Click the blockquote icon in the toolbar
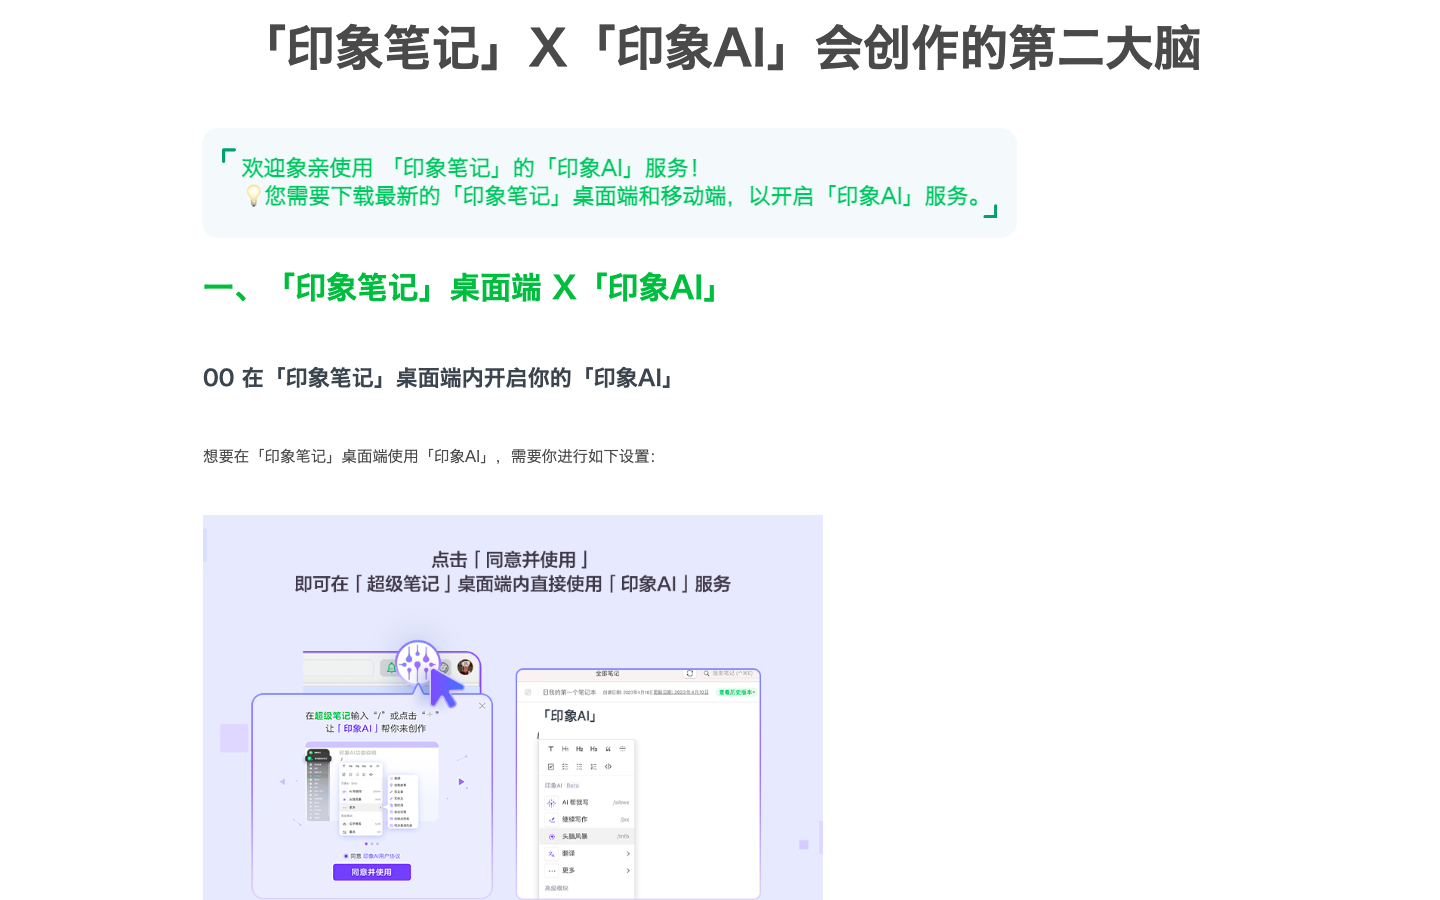 (x=608, y=749)
